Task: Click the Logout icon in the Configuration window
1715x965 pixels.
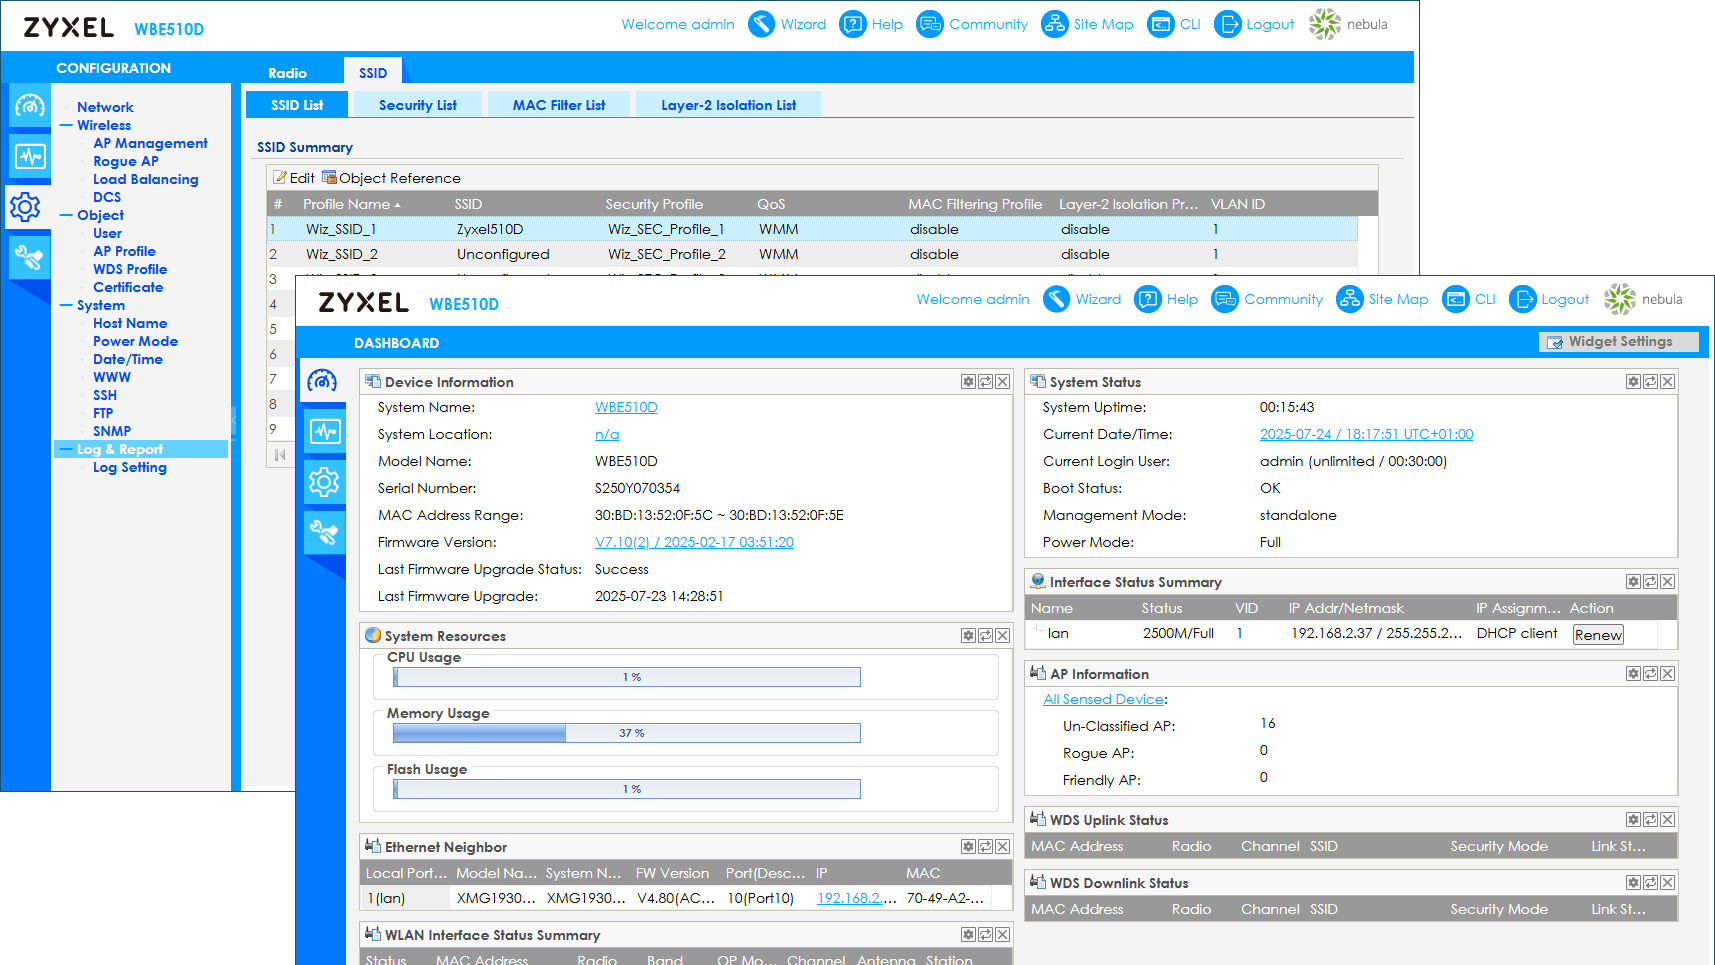Action: coord(1227,24)
